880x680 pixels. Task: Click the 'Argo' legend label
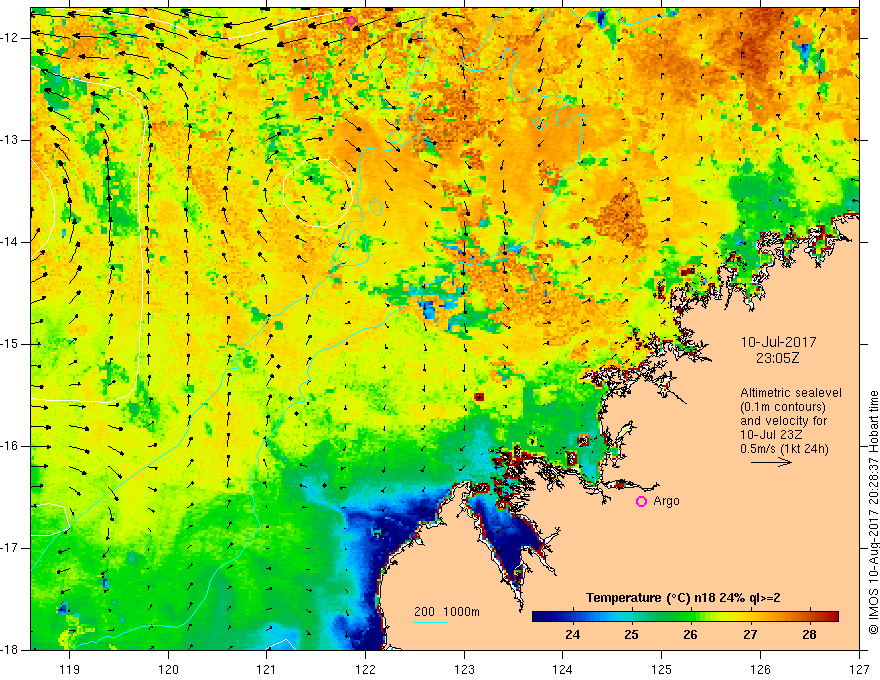click(x=666, y=501)
